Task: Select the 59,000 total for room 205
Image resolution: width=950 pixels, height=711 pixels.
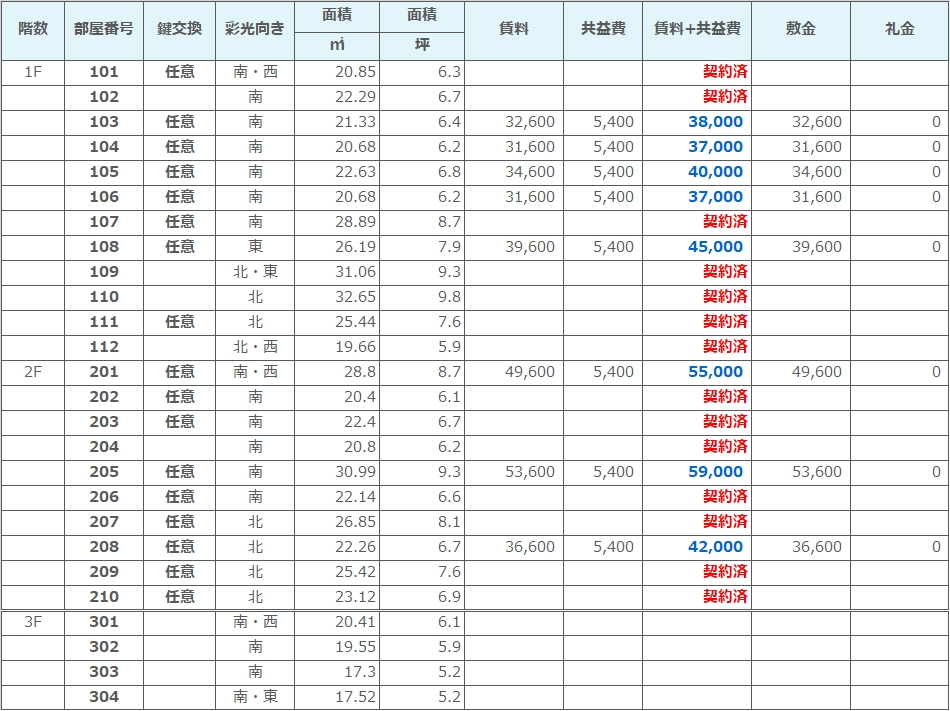Action: (x=715, y=472)
